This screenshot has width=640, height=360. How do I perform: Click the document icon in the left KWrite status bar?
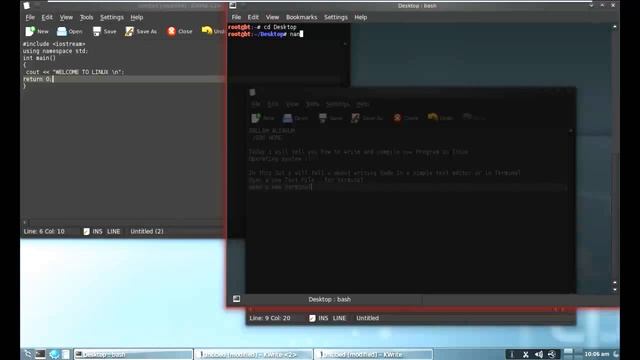87,231
